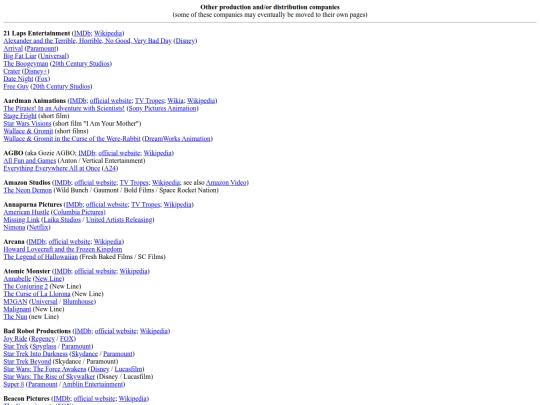Open Alexander and the Terrible, Horrible link
The height and width of the screenshot is (405, 540).
pyautogui.click(x=87, y=41)
